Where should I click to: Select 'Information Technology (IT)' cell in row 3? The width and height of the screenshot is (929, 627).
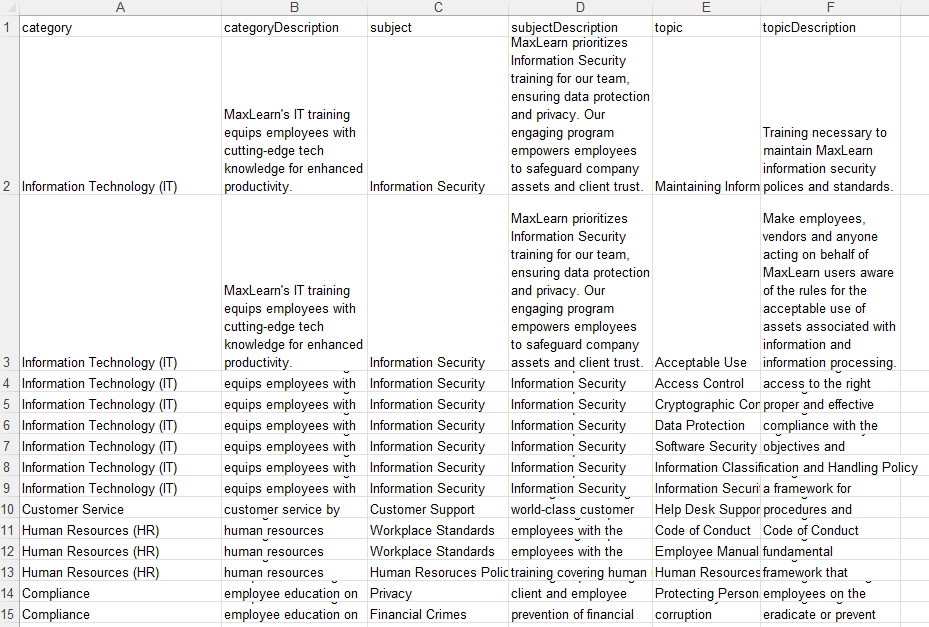(120, 283)
